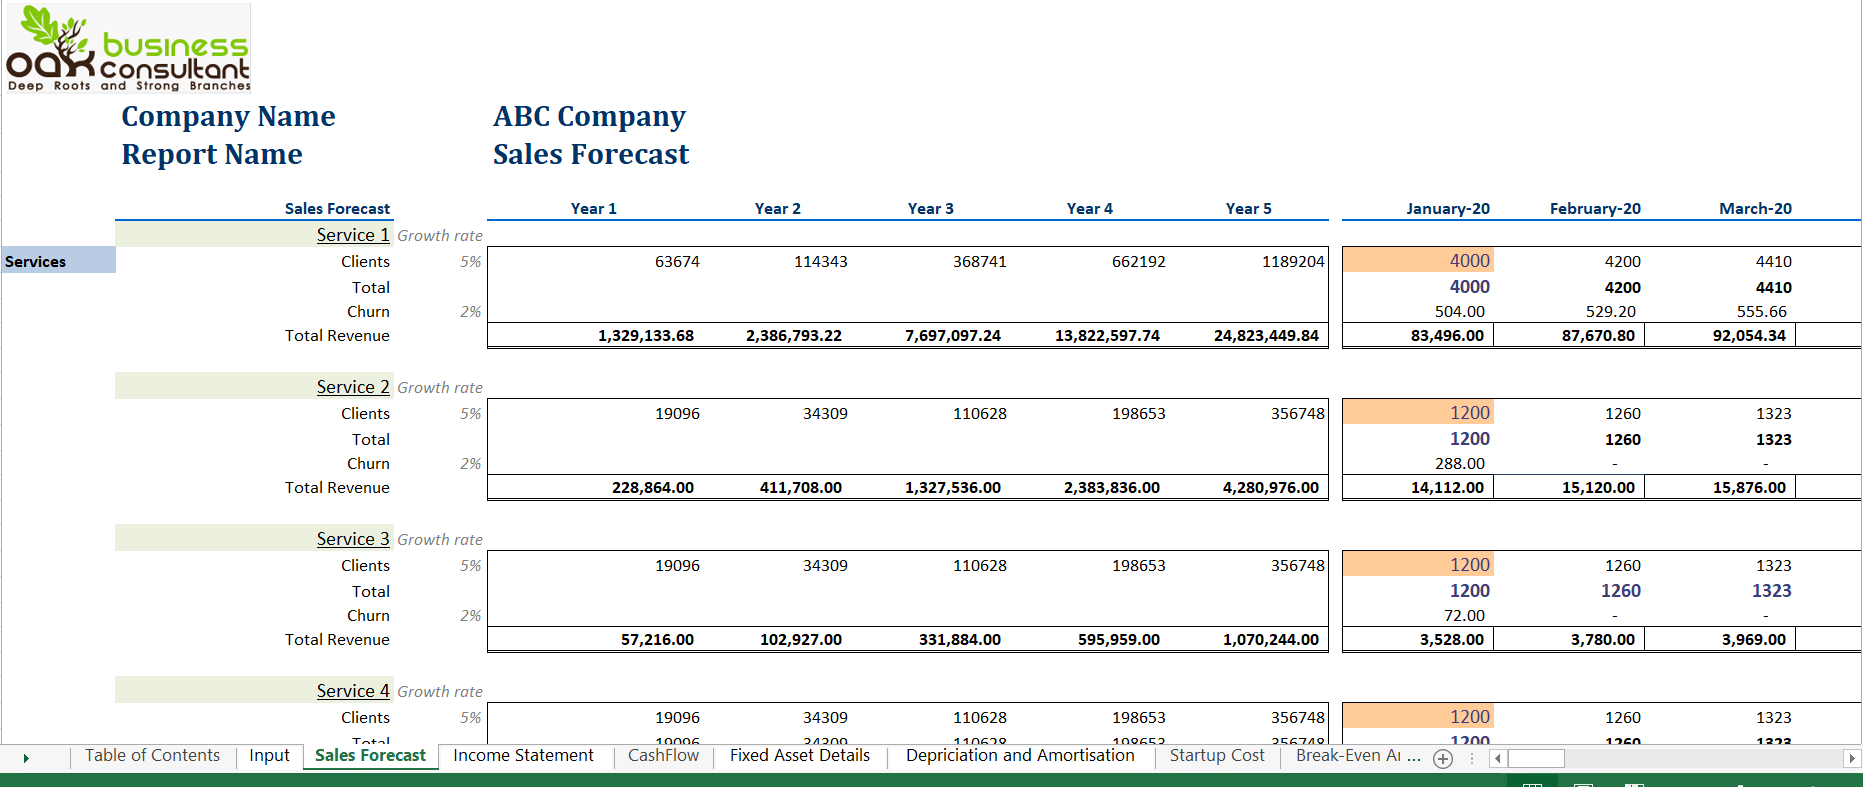Select Service 2 orange 1200 input cell
The width and height of the screenshot is (1863, 787).
click(x=1418, y=412)
